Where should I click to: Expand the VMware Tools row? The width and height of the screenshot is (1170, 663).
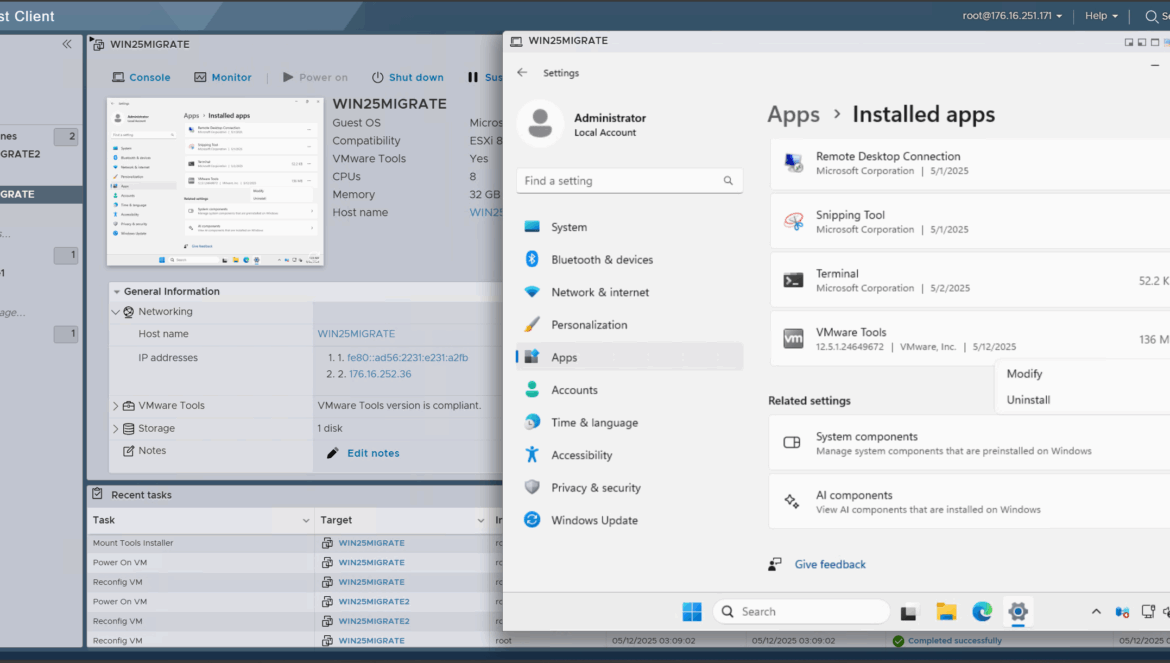tap(116, 406)
